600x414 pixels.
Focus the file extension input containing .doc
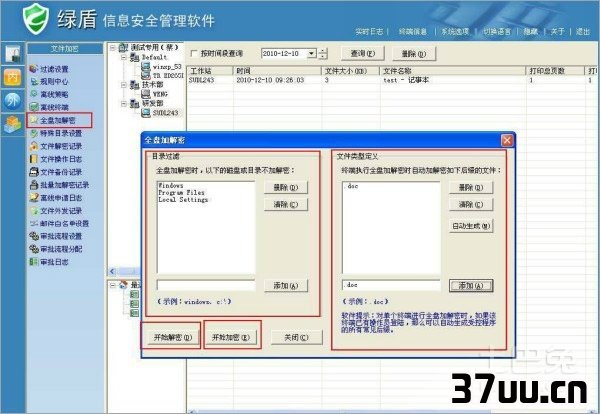391,285
